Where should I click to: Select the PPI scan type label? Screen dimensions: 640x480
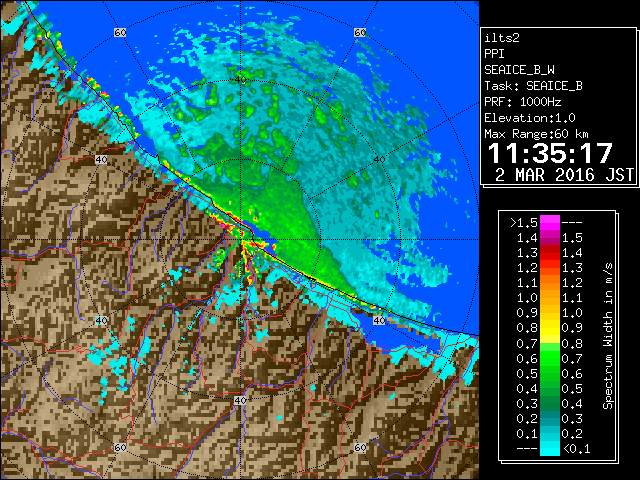(x=494, y=54)
